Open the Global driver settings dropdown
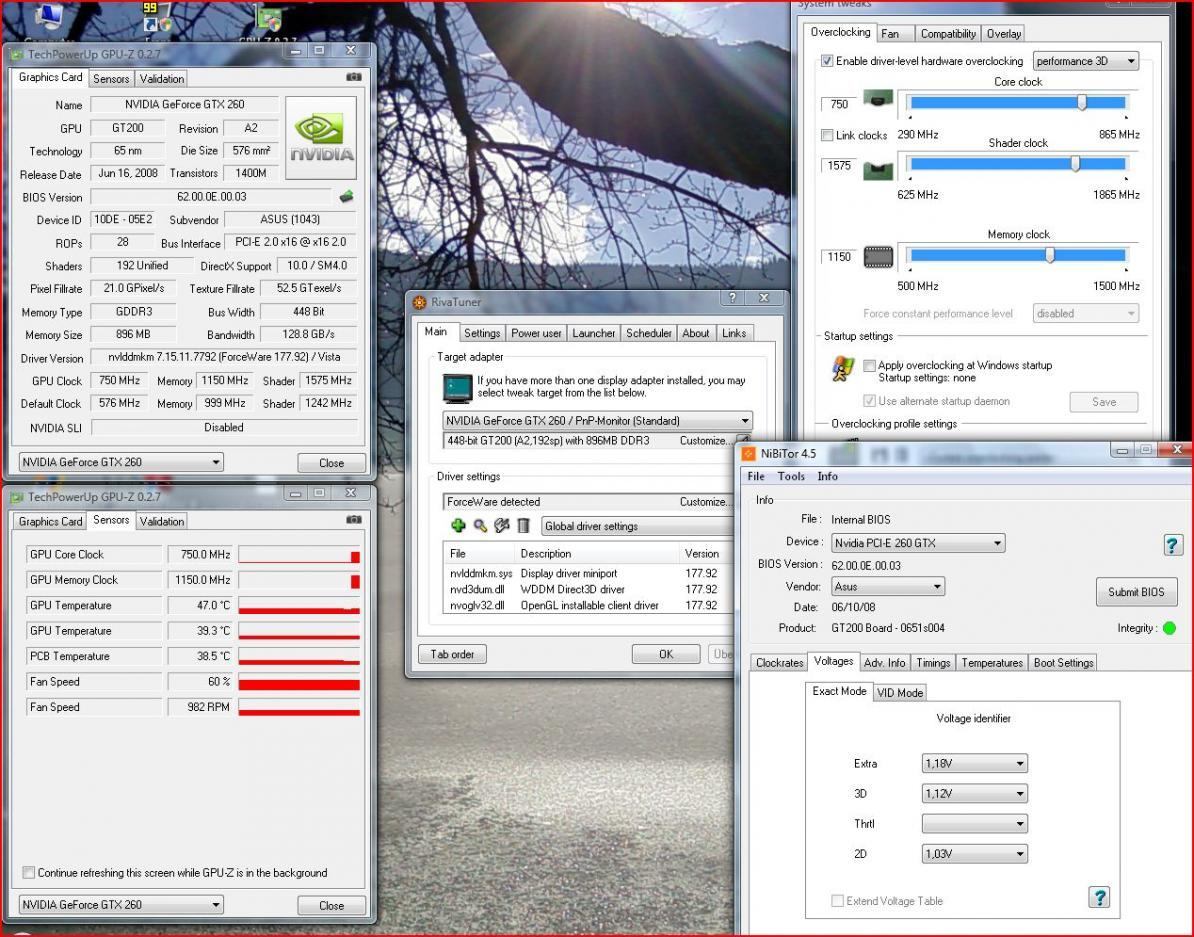 638,526
